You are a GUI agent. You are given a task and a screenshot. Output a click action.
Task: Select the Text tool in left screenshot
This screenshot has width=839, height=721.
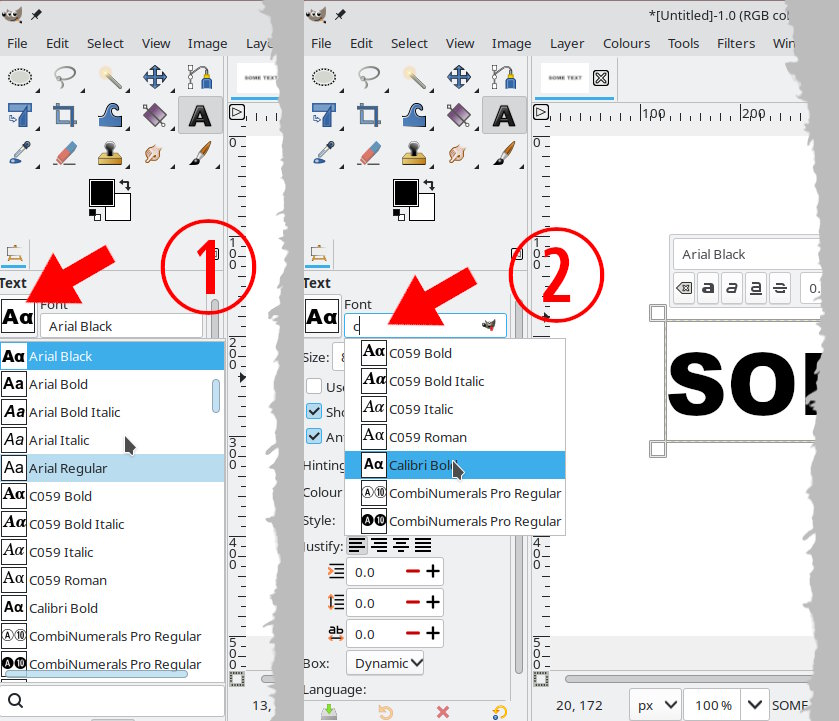[x=200, y=116]
